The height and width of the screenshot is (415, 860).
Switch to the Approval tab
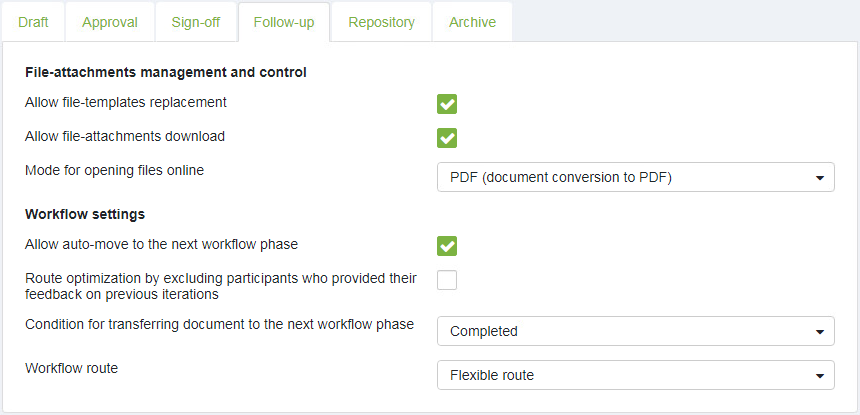(x=110, y=22)
